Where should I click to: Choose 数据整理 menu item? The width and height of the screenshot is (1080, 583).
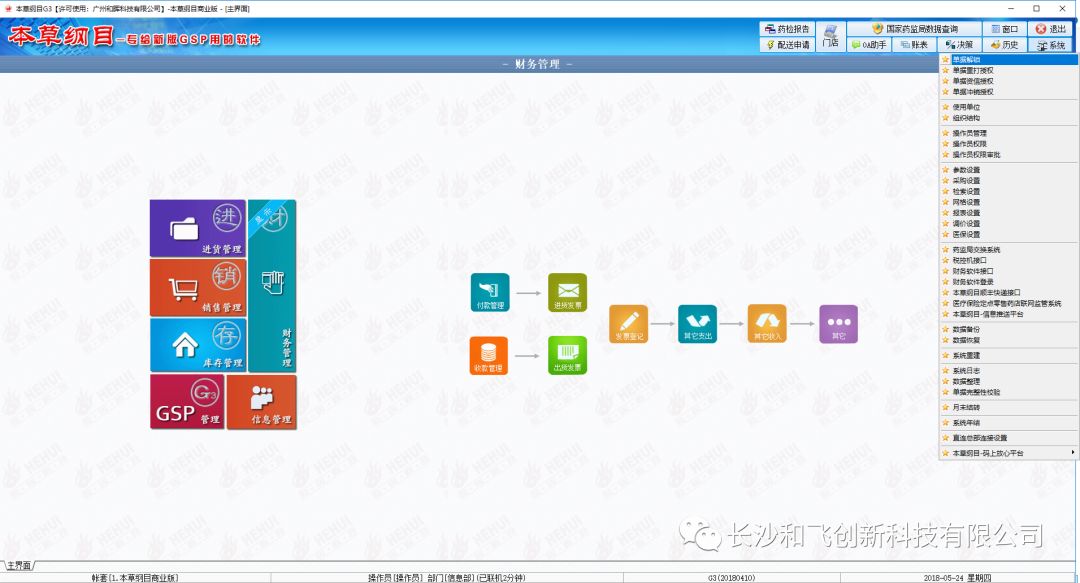1008,381
